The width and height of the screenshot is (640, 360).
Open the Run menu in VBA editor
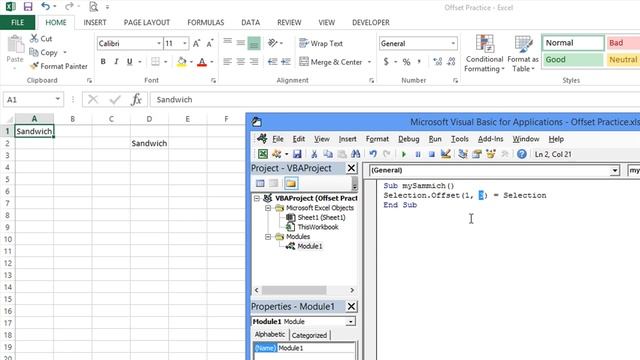tap(435, 139)
